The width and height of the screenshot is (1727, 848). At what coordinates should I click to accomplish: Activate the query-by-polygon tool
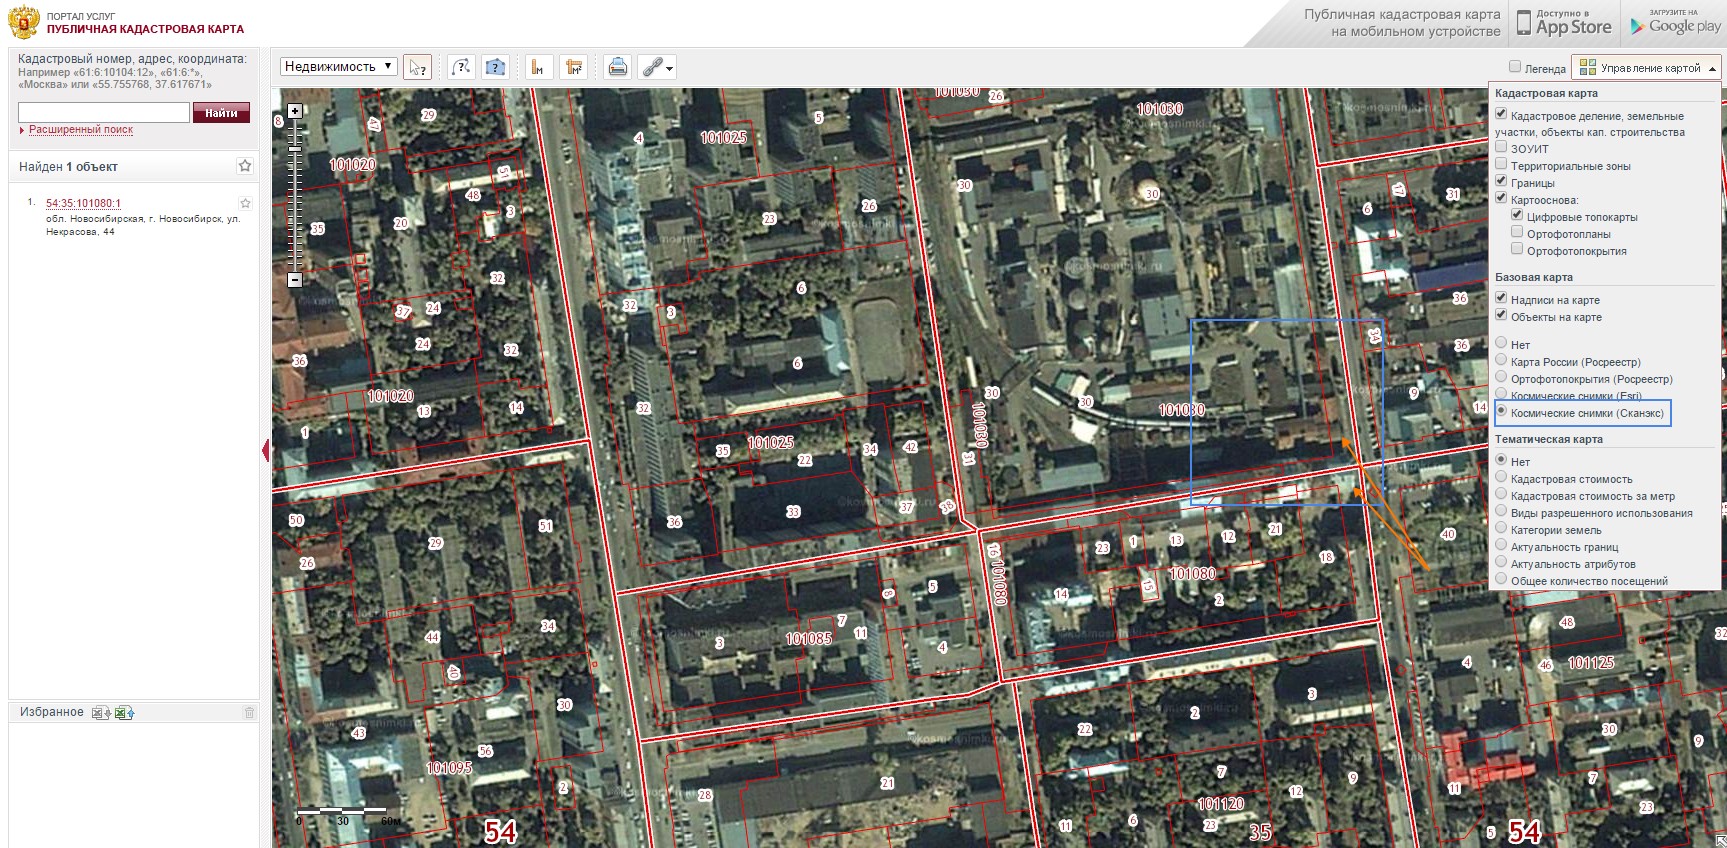coord(495,67)
